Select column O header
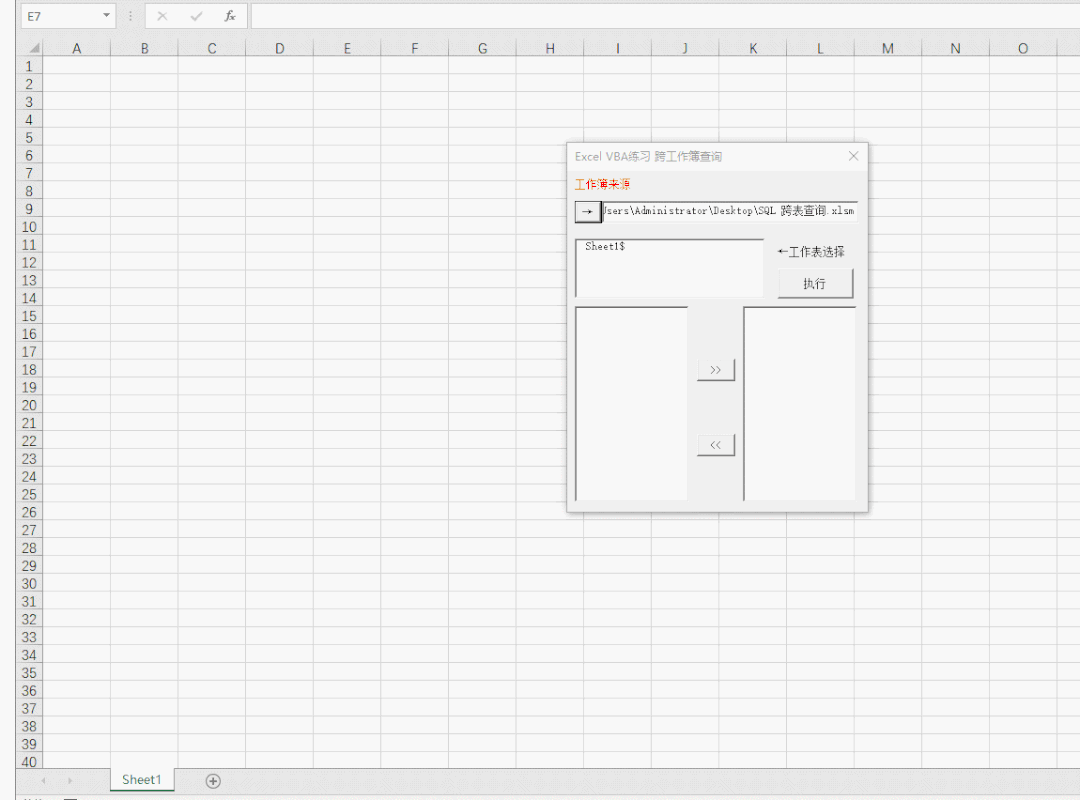This screenshot has height=800, width=1080. (1023, 48)
